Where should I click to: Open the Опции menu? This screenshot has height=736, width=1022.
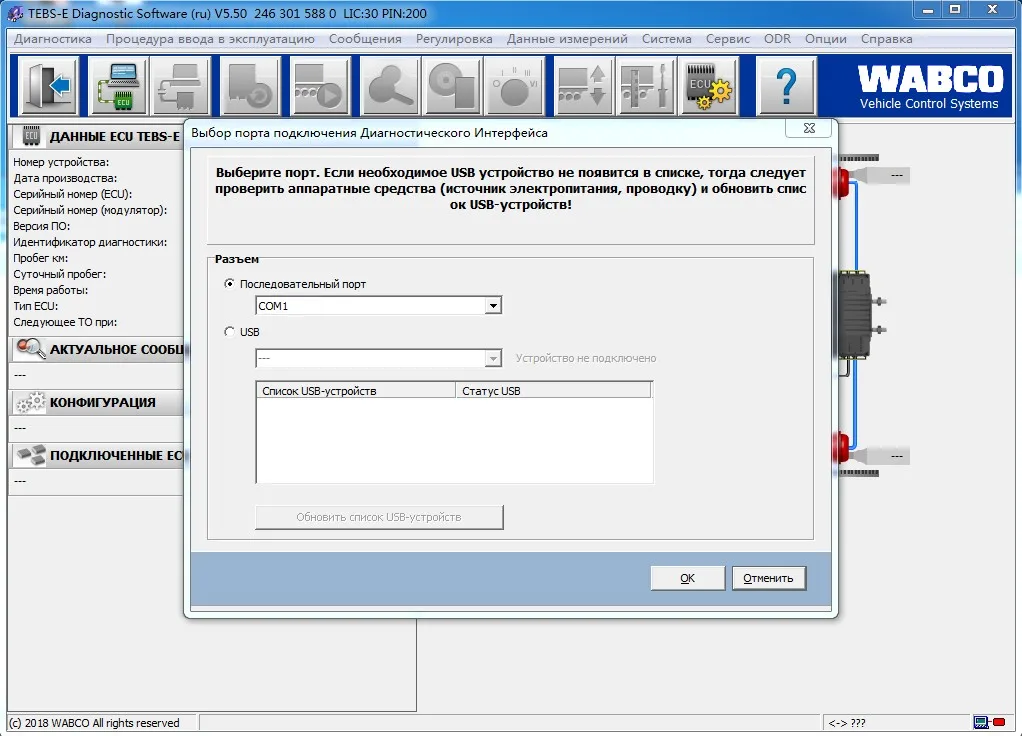point(825,38)
